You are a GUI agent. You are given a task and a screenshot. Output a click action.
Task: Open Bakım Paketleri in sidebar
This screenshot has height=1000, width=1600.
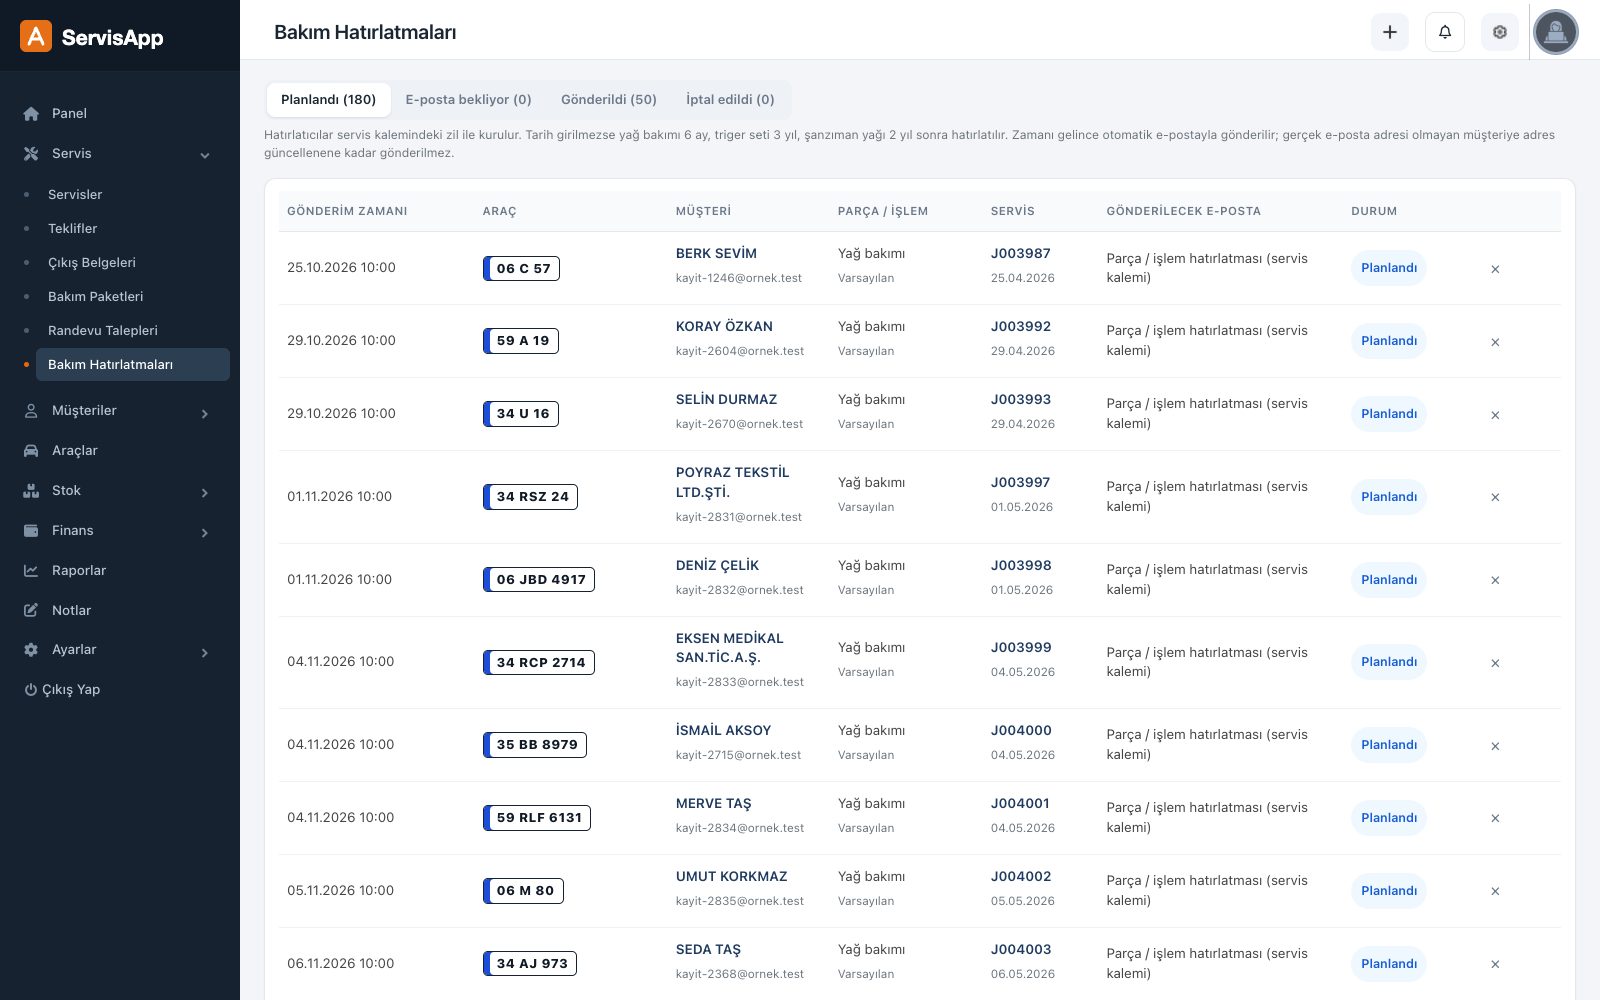(x=96, y=296)
